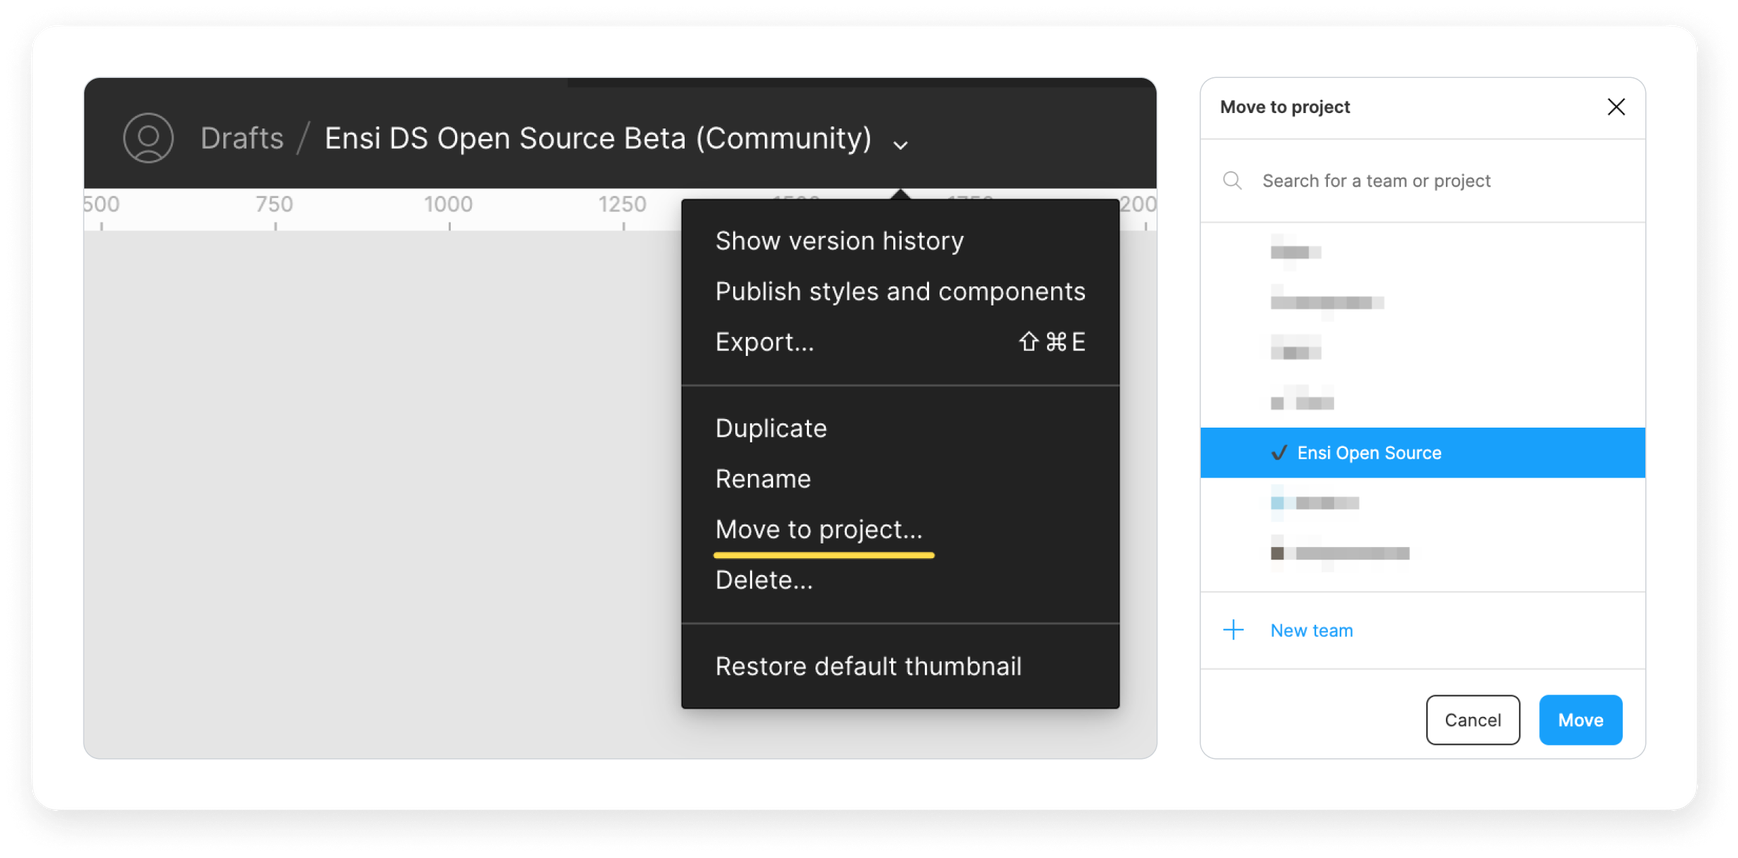
Task: Duplicate the file via menu
Action: coord(770,429)
